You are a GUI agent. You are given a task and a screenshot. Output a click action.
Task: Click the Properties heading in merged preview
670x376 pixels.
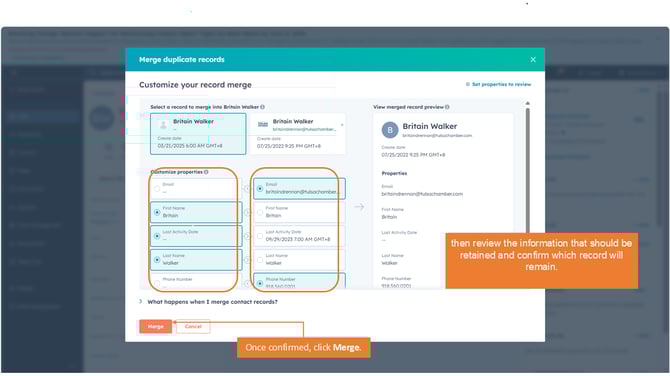tap(394, 173)
